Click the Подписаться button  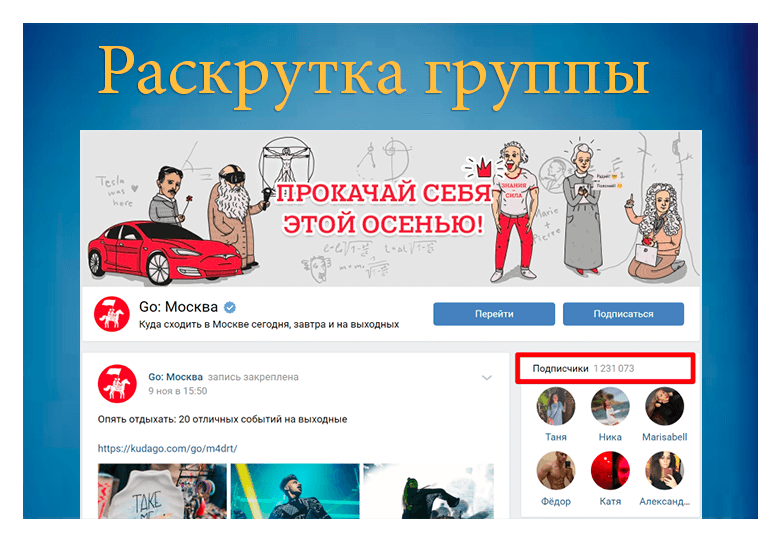623,314
